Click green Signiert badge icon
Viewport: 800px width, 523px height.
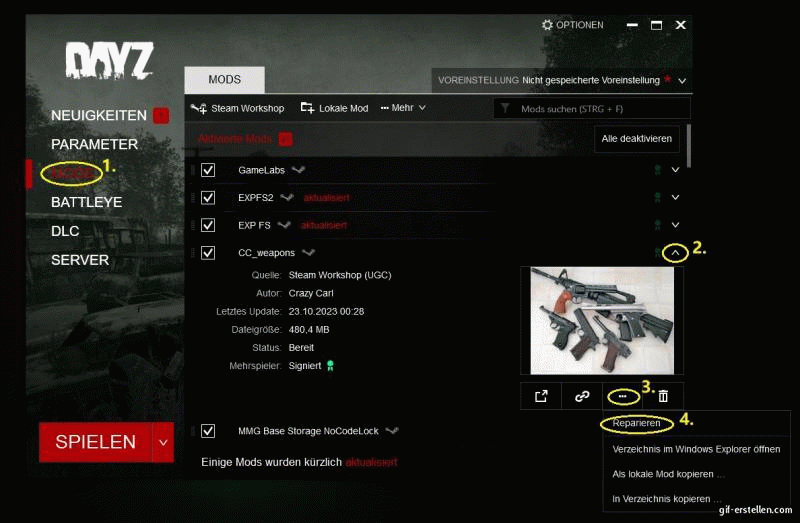tap(330, 366)
